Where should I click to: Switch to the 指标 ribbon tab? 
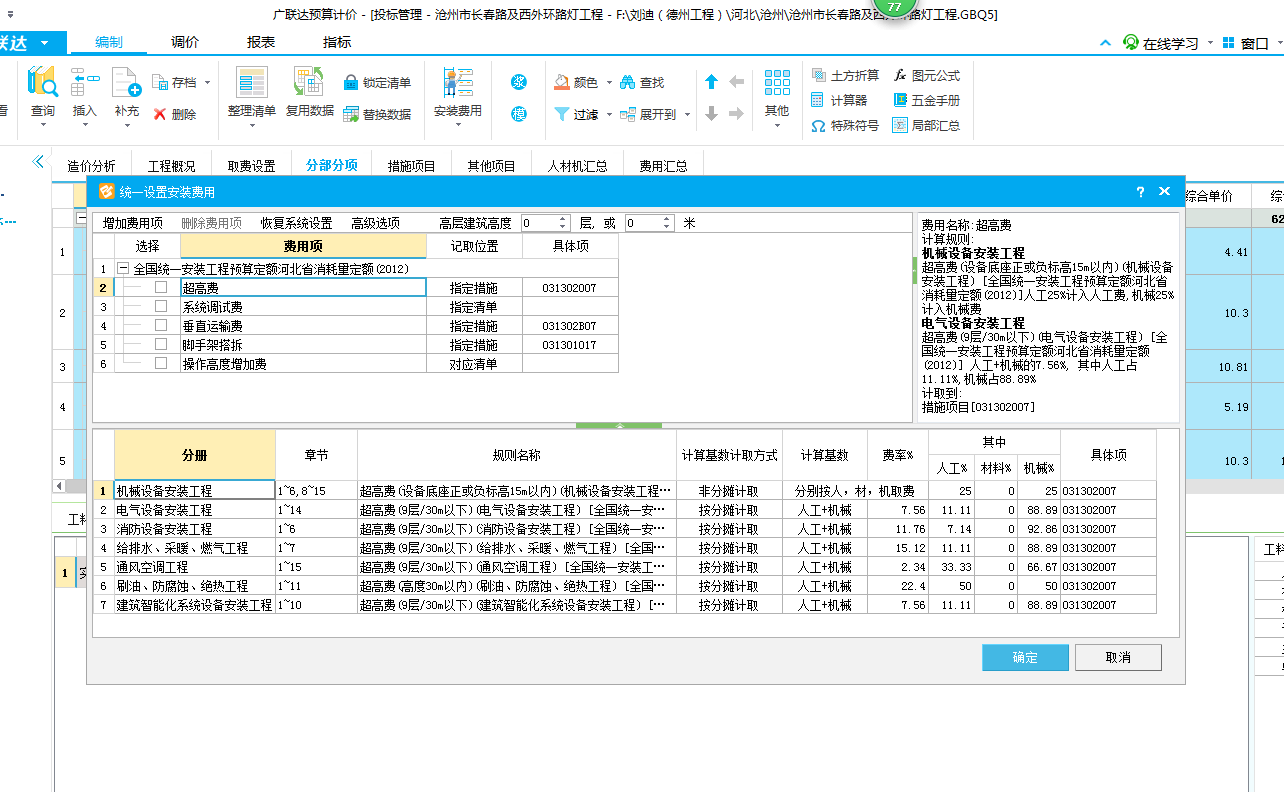[x=337, y=42]
